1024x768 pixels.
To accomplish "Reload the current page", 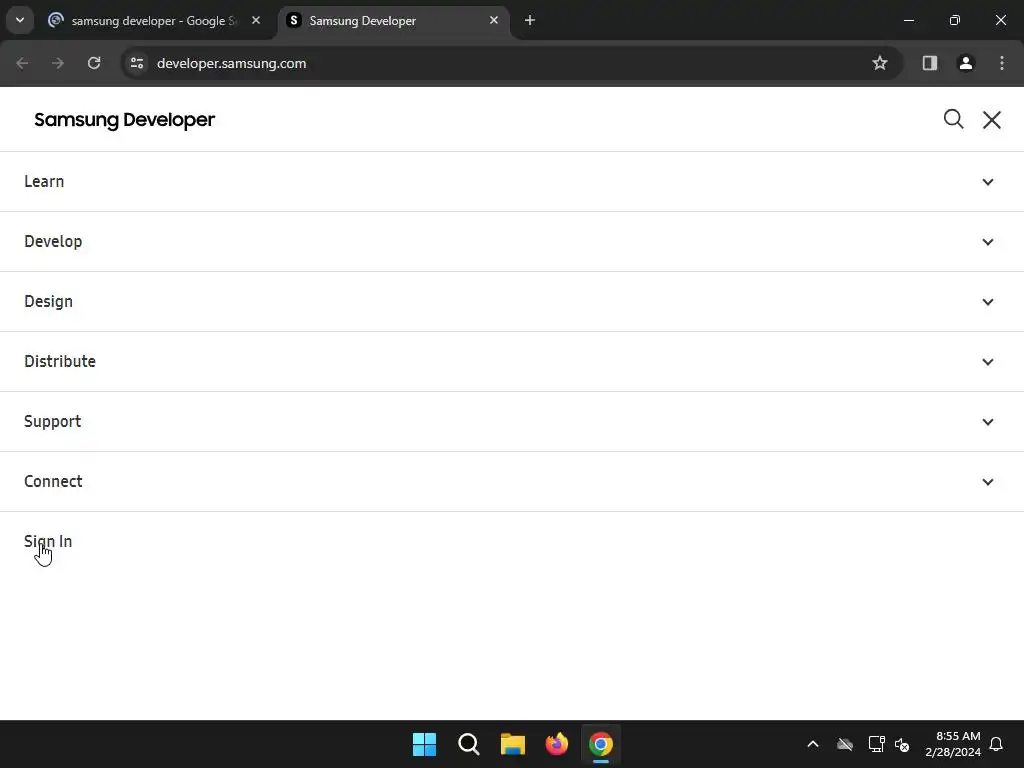I will tap(94, 63).
